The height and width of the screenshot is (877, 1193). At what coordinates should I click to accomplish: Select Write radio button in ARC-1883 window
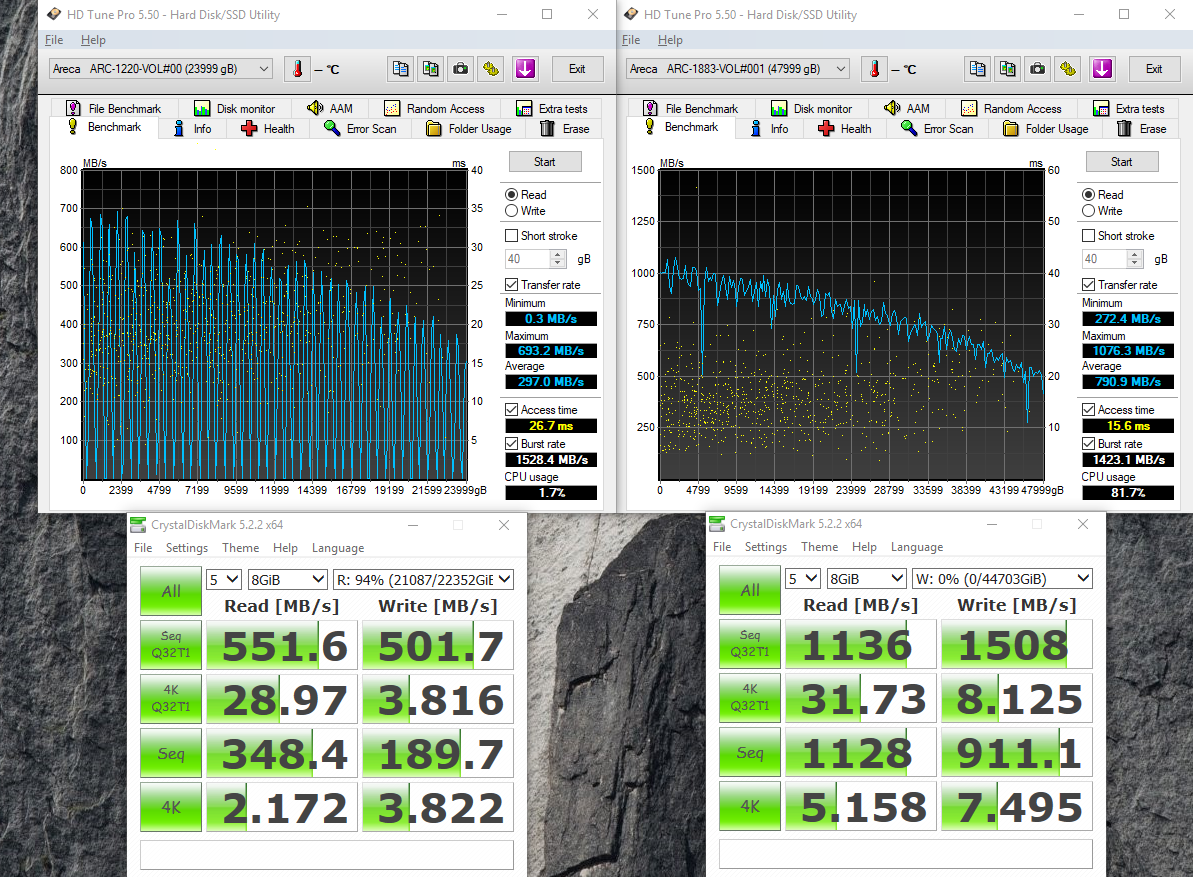tap(1089, 211)
